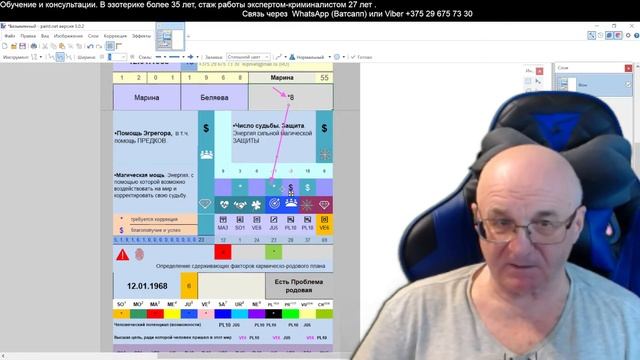Choose the highlighted middle curve type icon

point(60,57)
